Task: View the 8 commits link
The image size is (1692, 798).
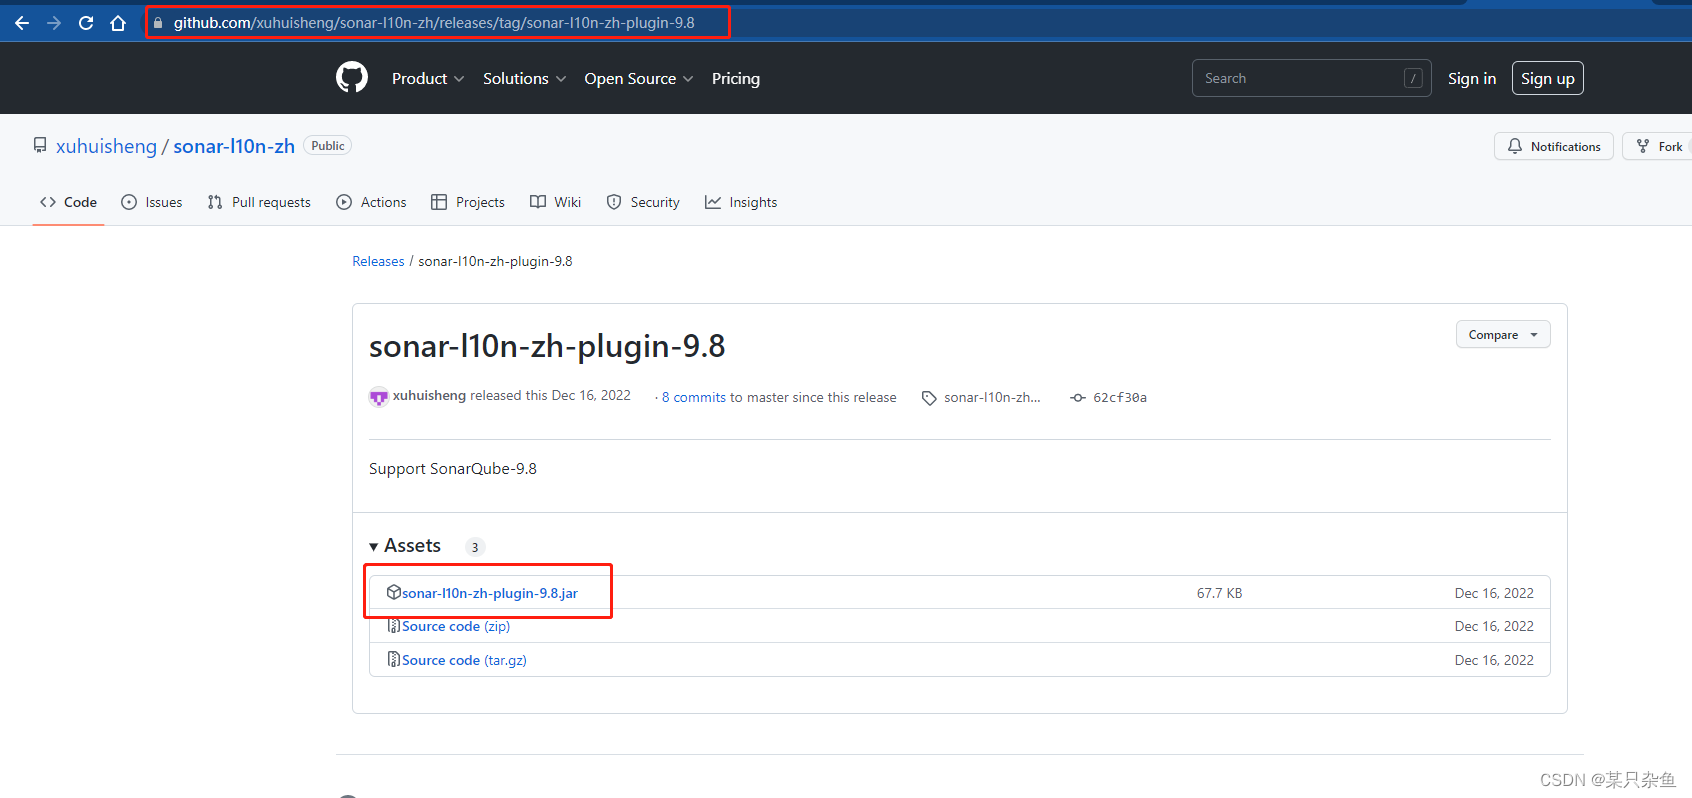Action: [694, 397]
